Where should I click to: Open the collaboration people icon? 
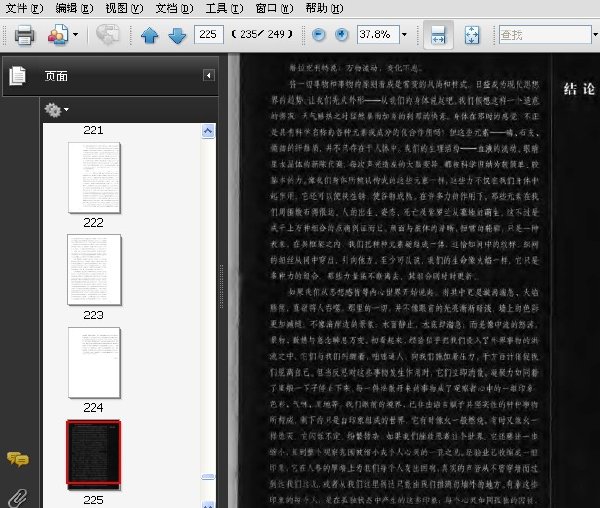(58, 34)
